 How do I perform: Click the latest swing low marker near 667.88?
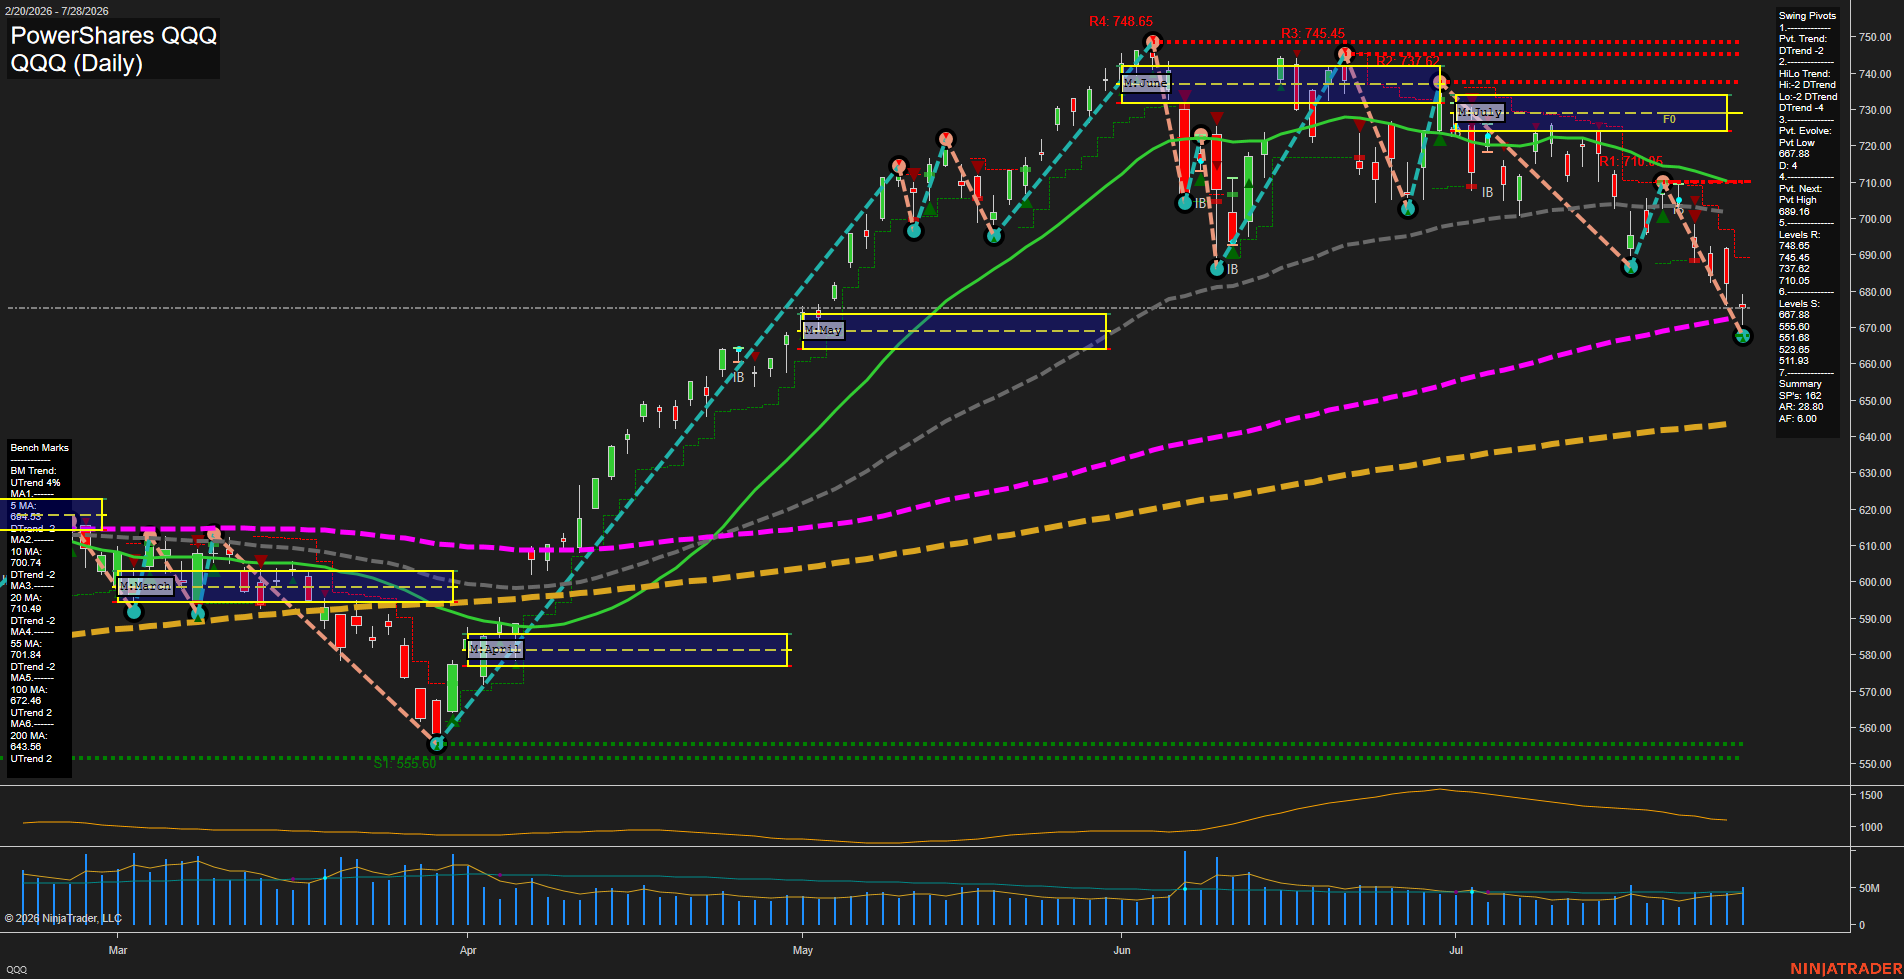1743,337
